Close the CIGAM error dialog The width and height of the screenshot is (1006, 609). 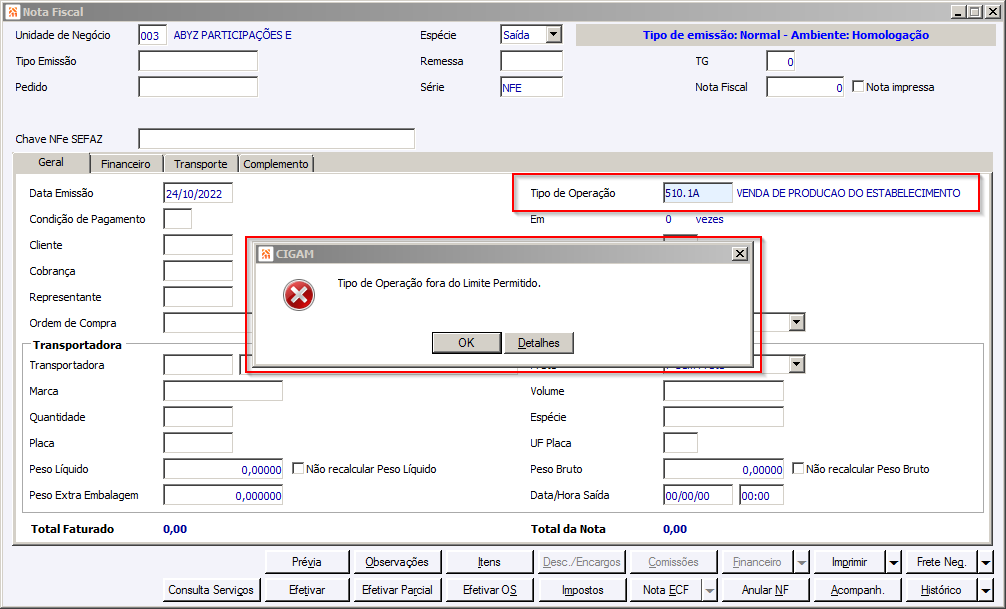point(740,253)
